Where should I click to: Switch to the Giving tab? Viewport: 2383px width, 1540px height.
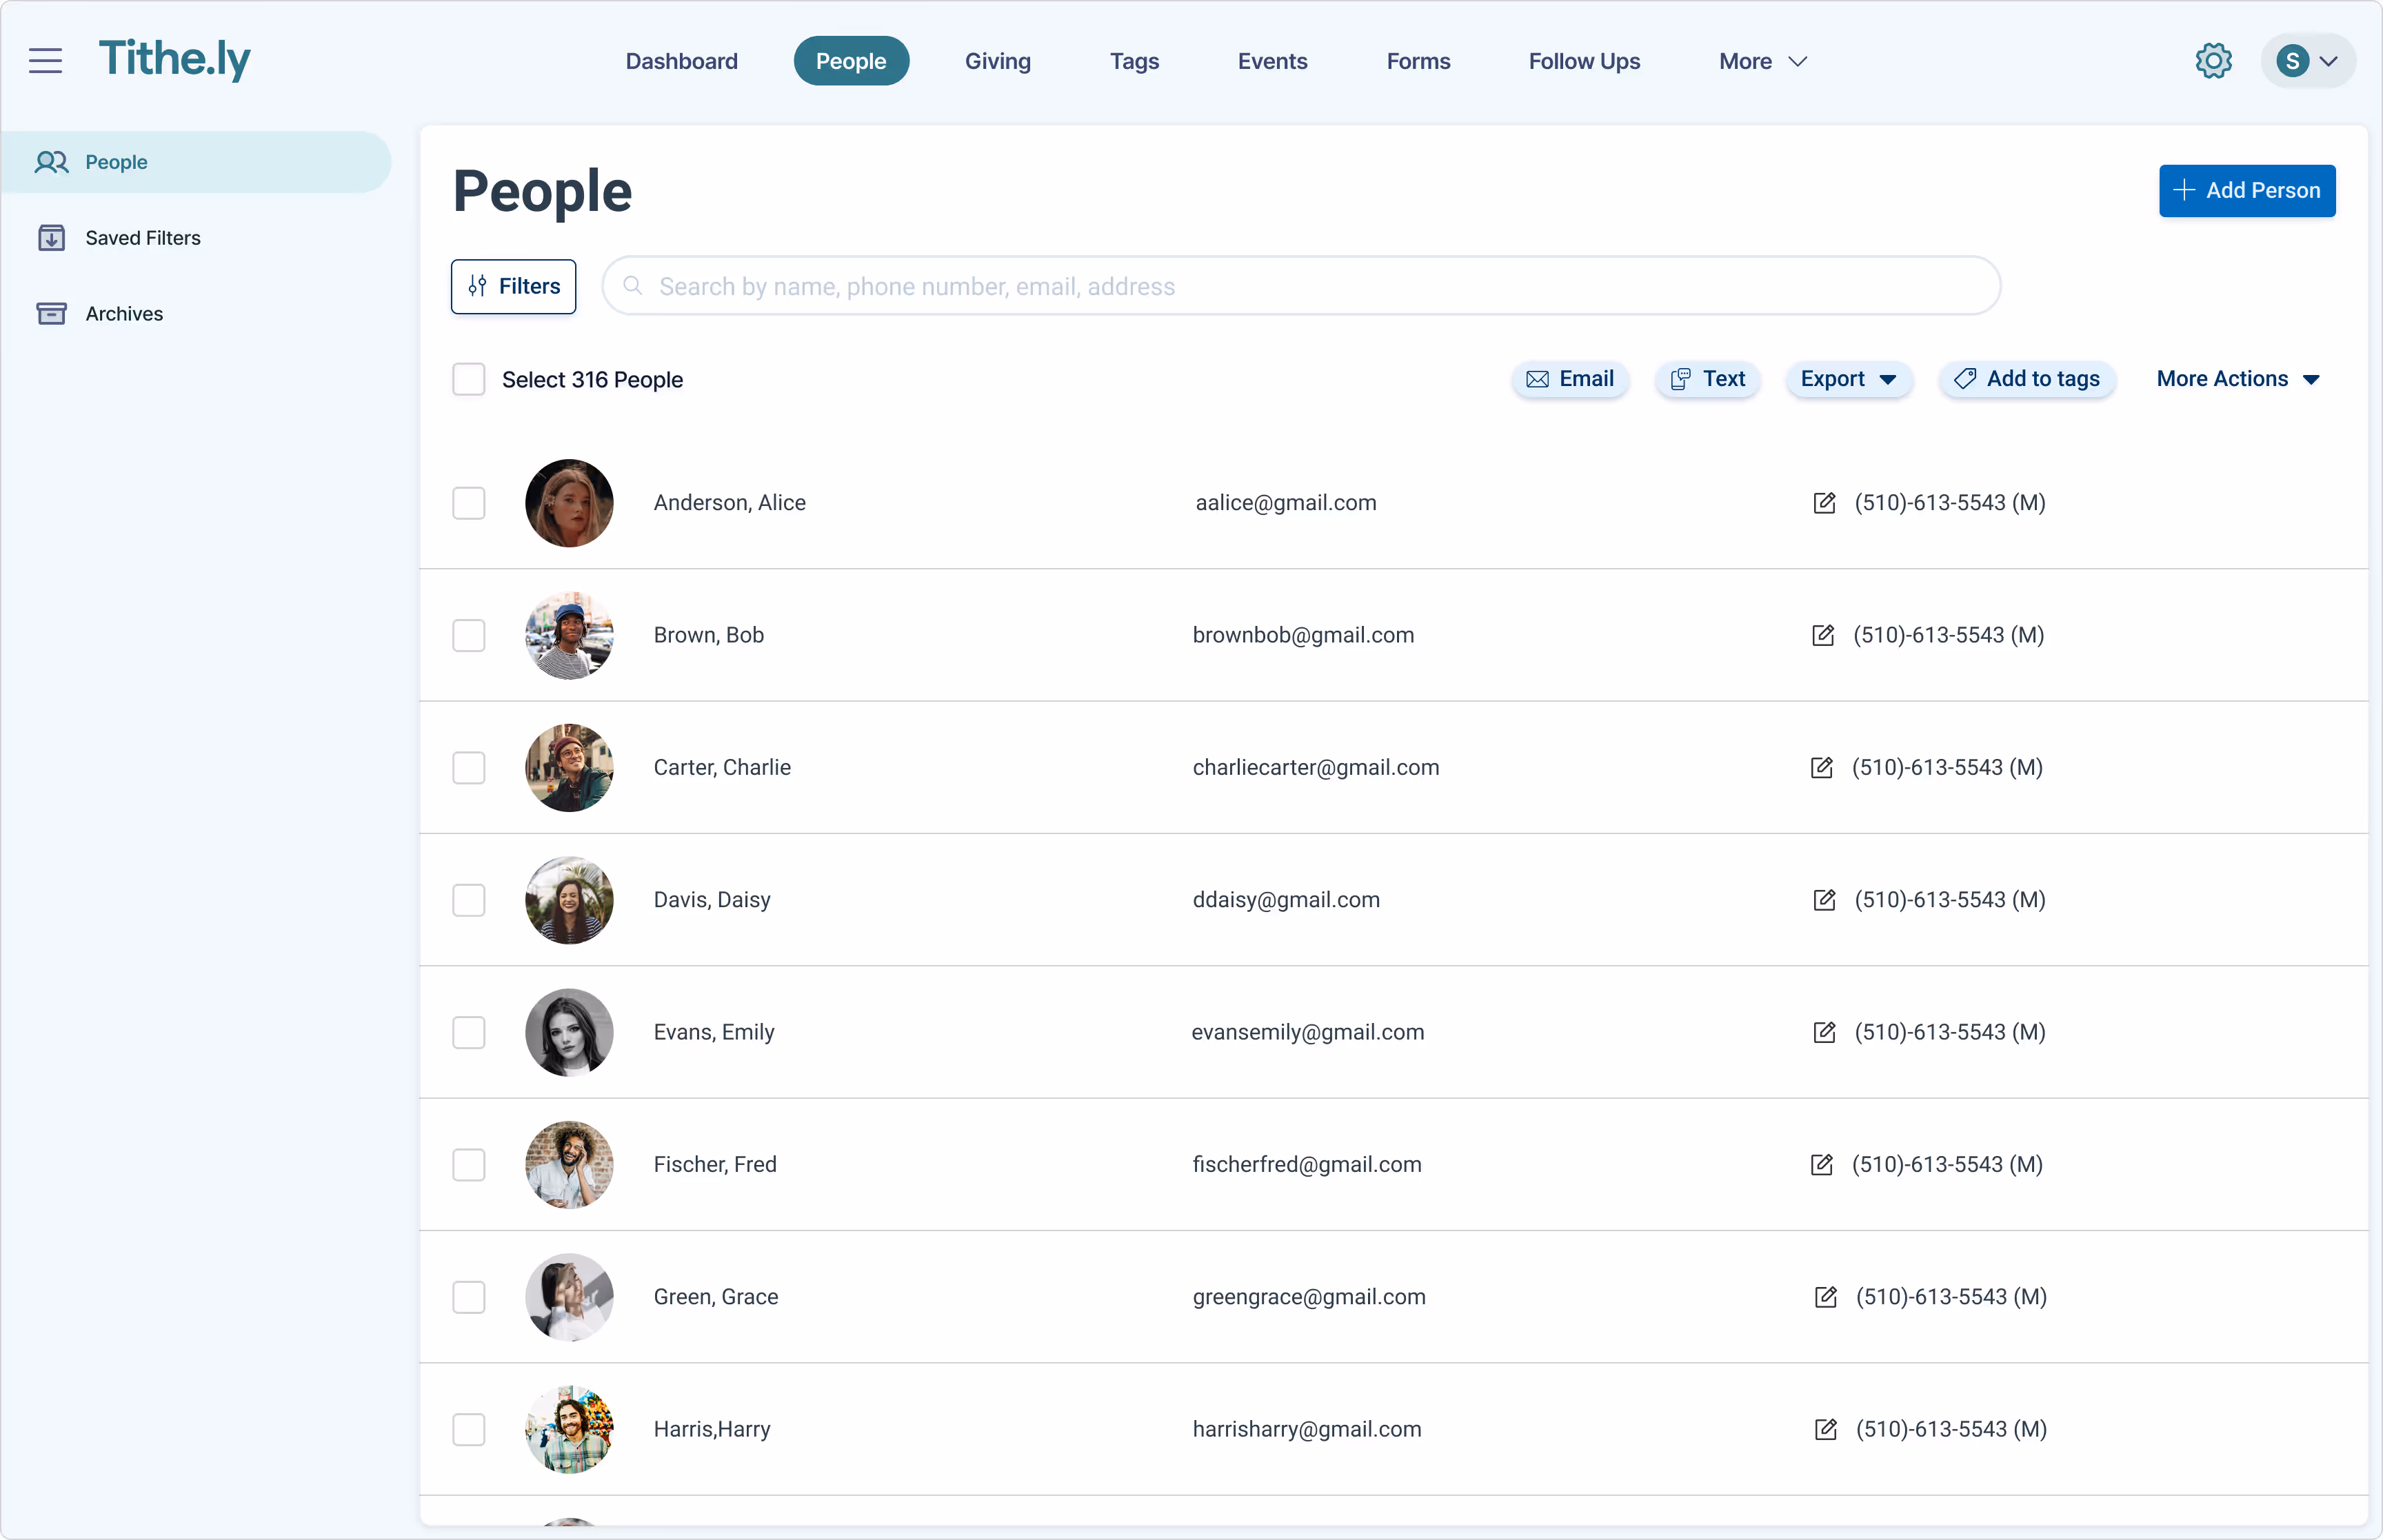(997, 60)
